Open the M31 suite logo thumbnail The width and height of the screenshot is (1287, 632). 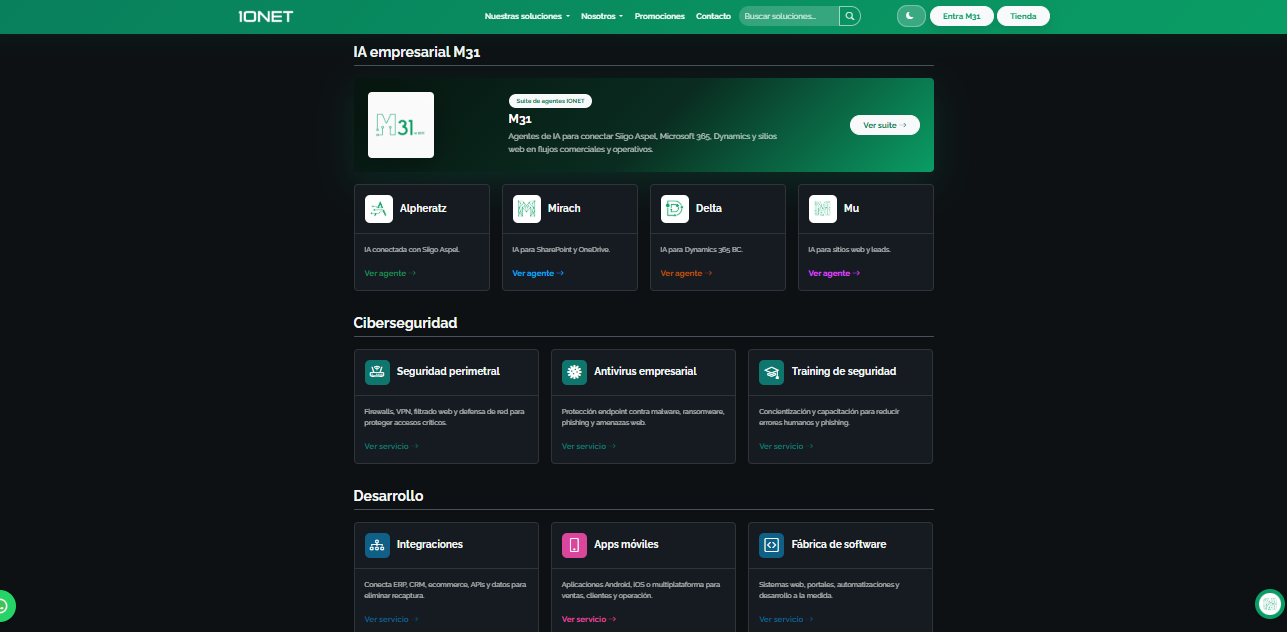[401, 125]
